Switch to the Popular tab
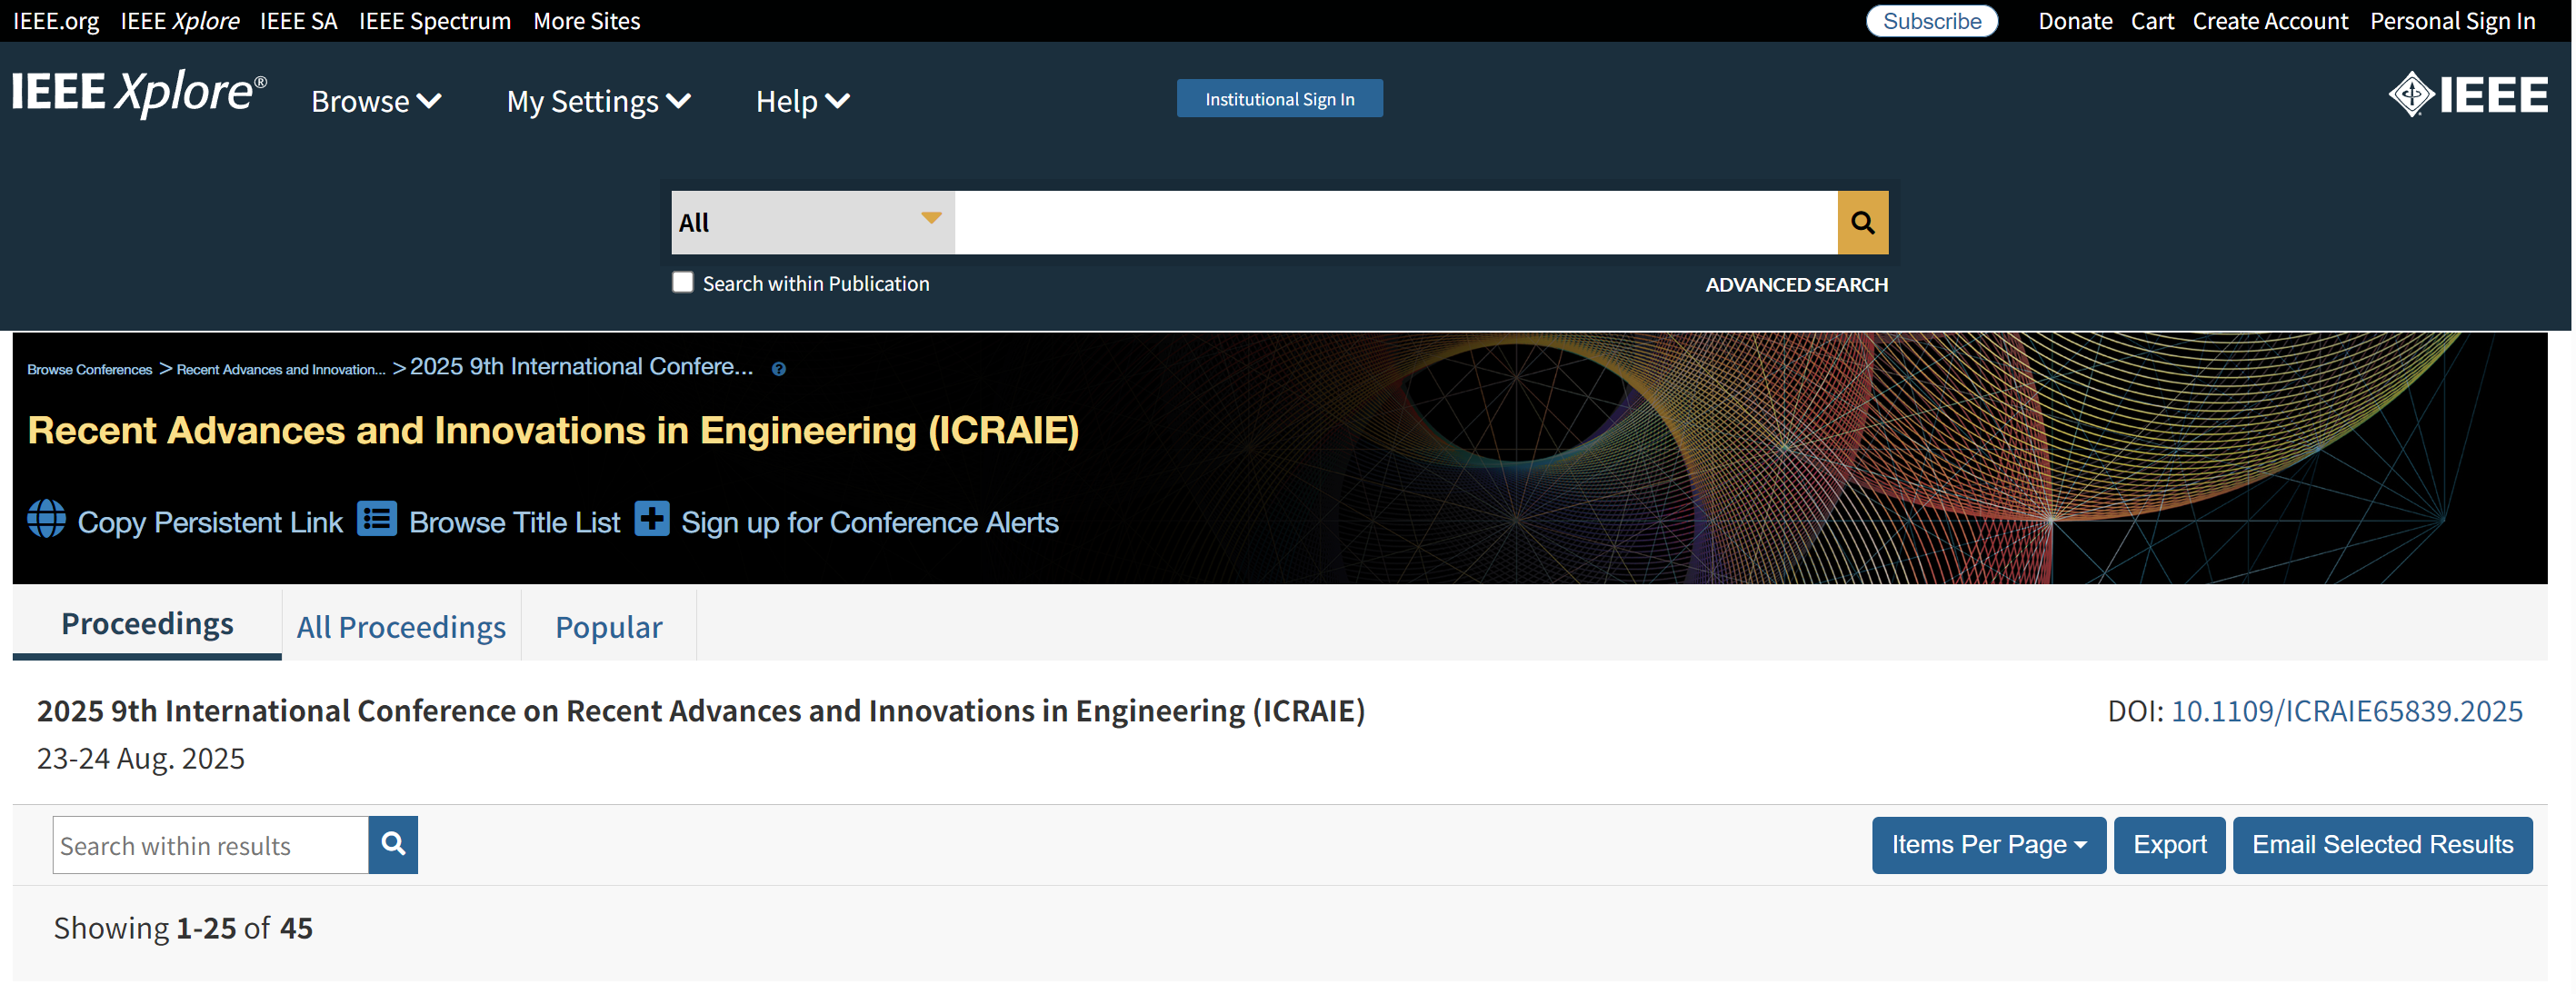 click(608, 627)
